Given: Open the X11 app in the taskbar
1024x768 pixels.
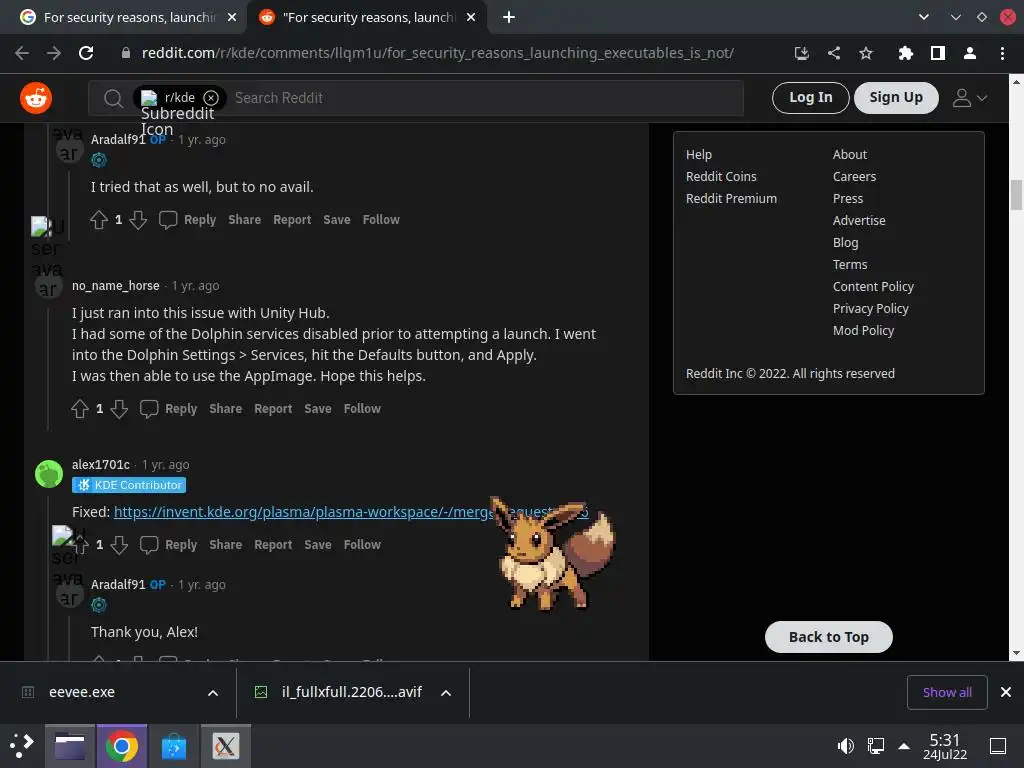Looking at the screenshot, I should point(225,746).
